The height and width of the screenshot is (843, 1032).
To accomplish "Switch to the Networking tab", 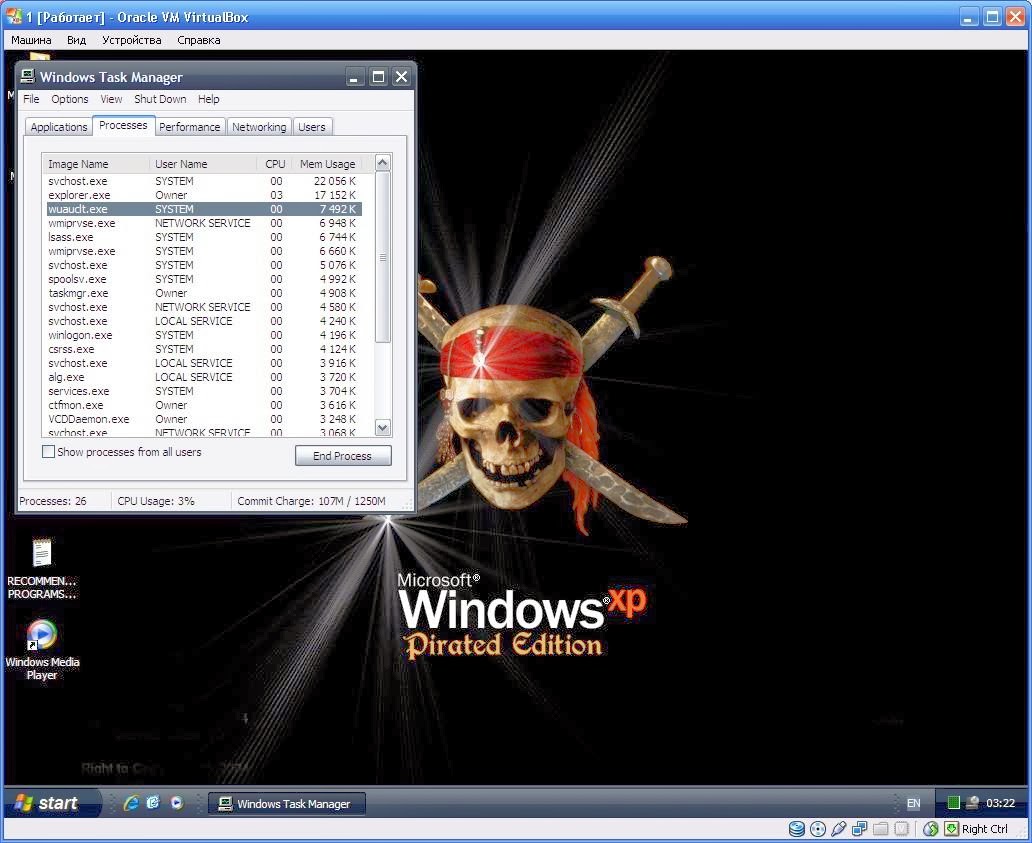I will [x=259, y=127].
